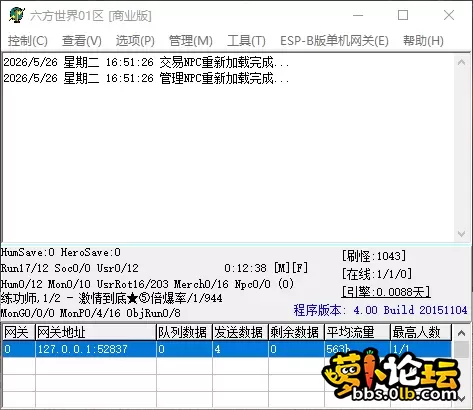The width and height of the screenshot is (473, 410).
Task: Click the 队列数据 column header
Action: (x=184, y=332)
